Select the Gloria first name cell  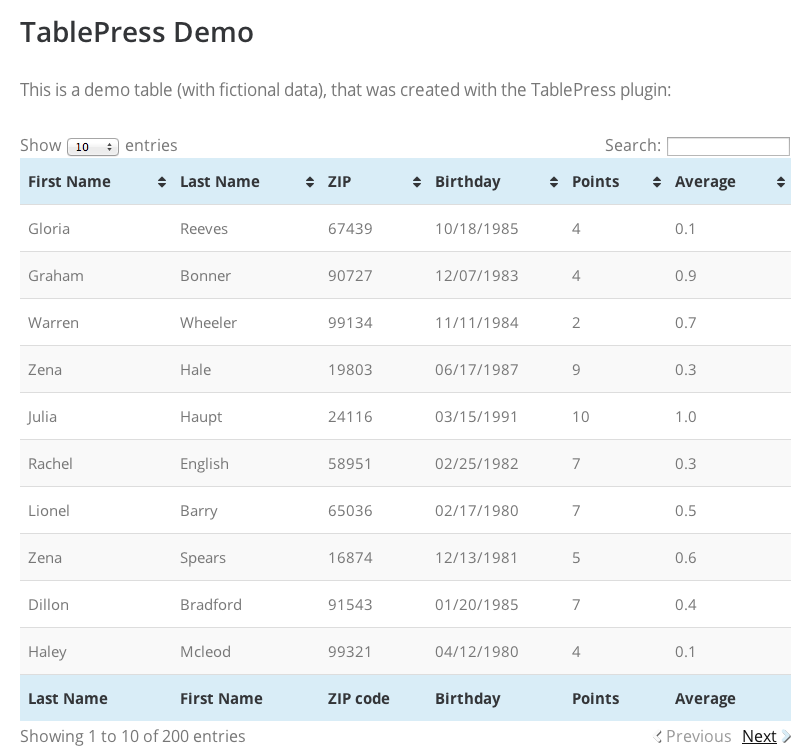[x=49, y=229]
